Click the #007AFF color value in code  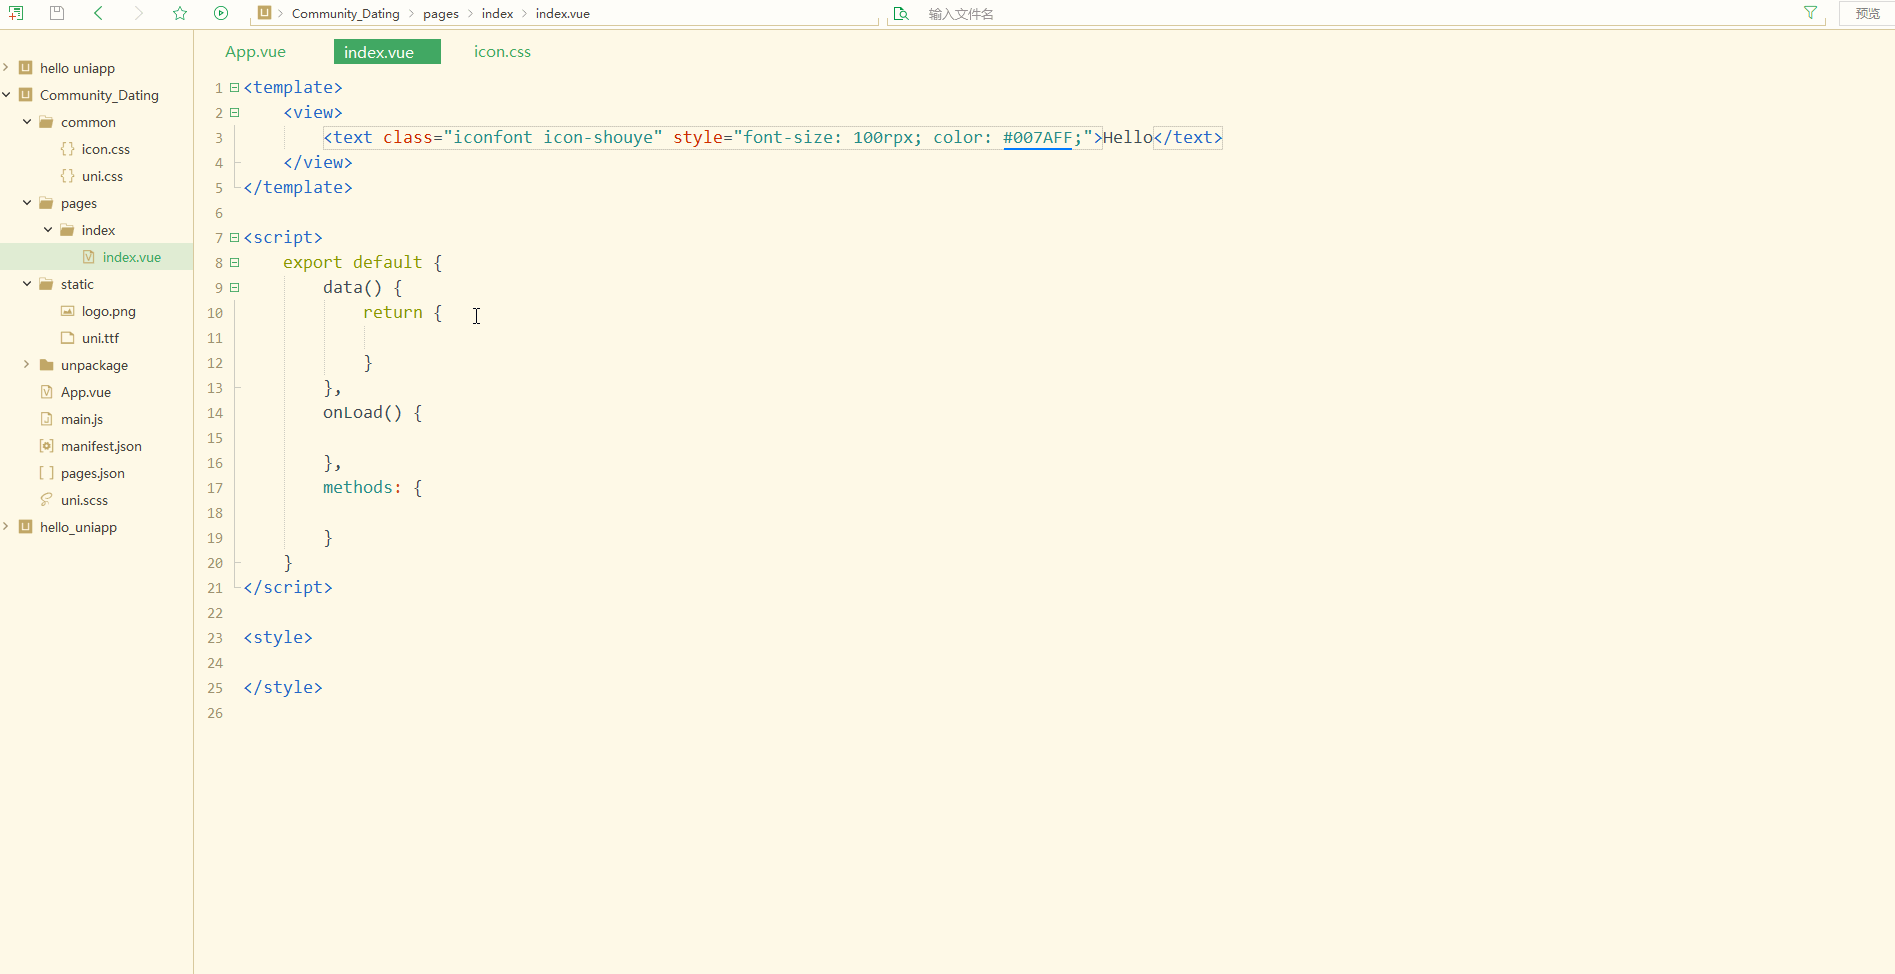[x=1037, y=138]
